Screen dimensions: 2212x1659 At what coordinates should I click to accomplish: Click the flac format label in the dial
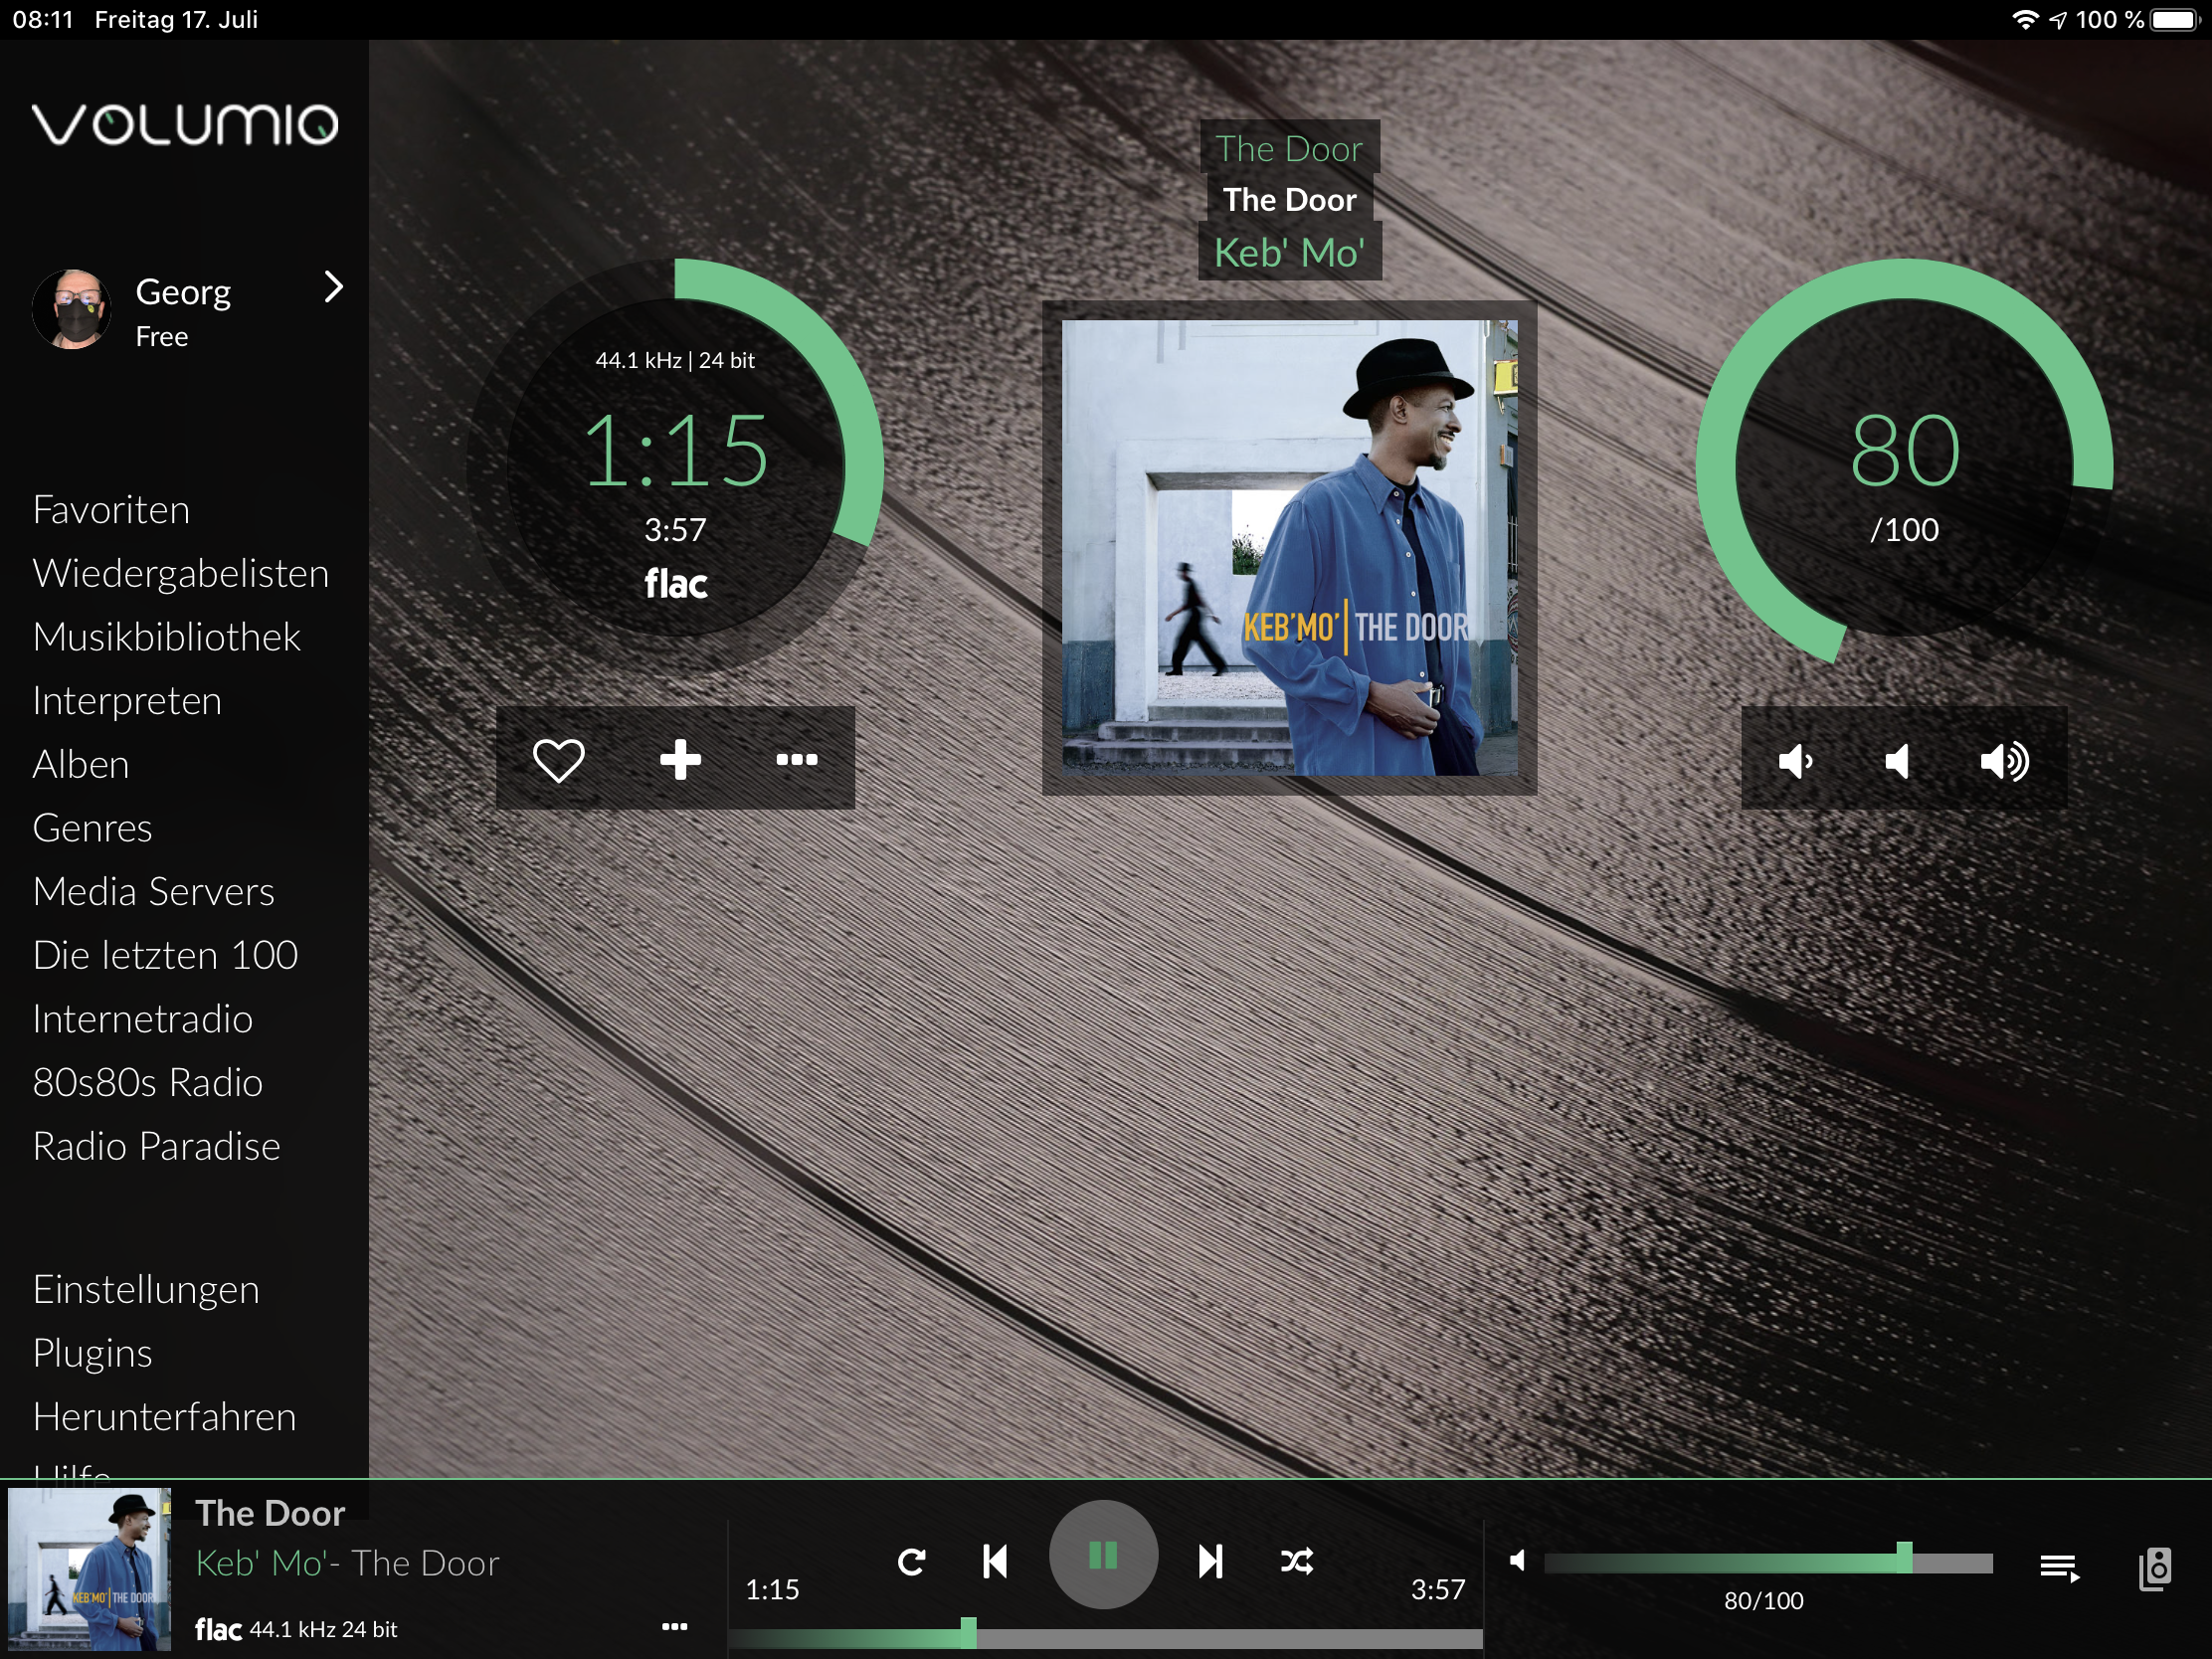click(x=675, y=583)
